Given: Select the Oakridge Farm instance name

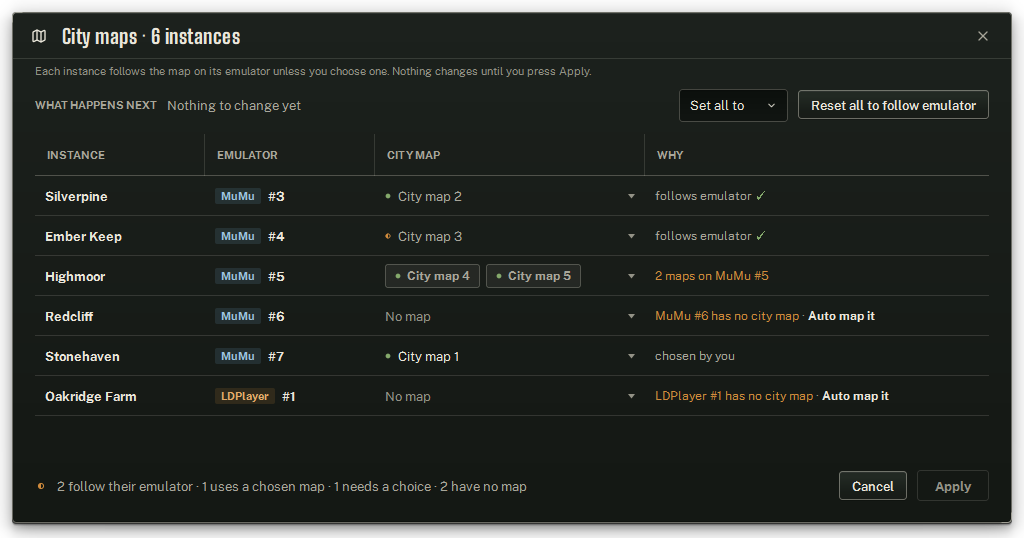Looking at the screenshot, I should click(91, 396).
